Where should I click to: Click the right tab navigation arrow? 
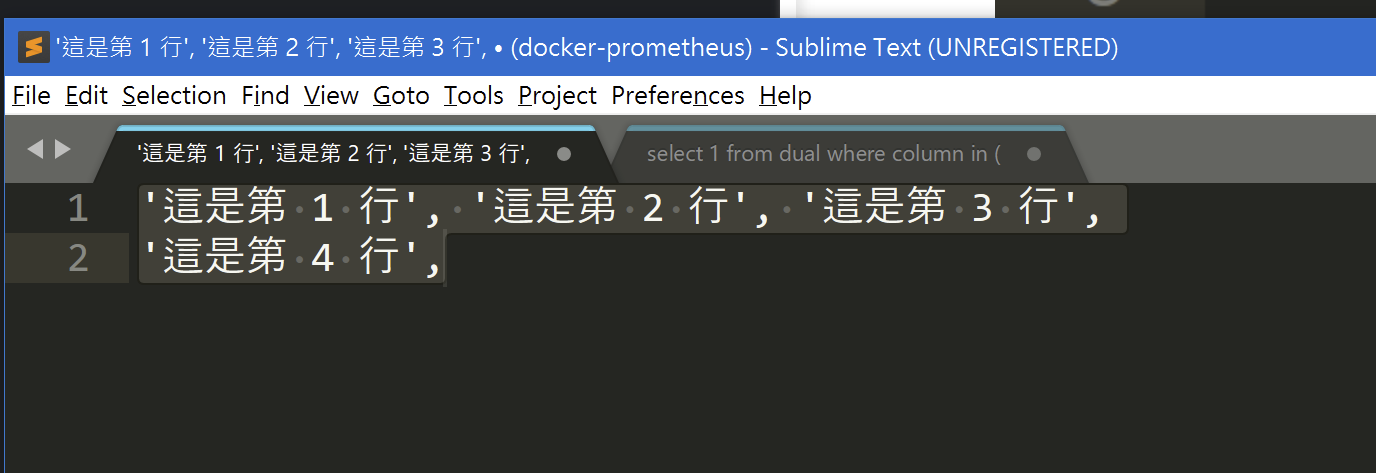tap(63, 150)
